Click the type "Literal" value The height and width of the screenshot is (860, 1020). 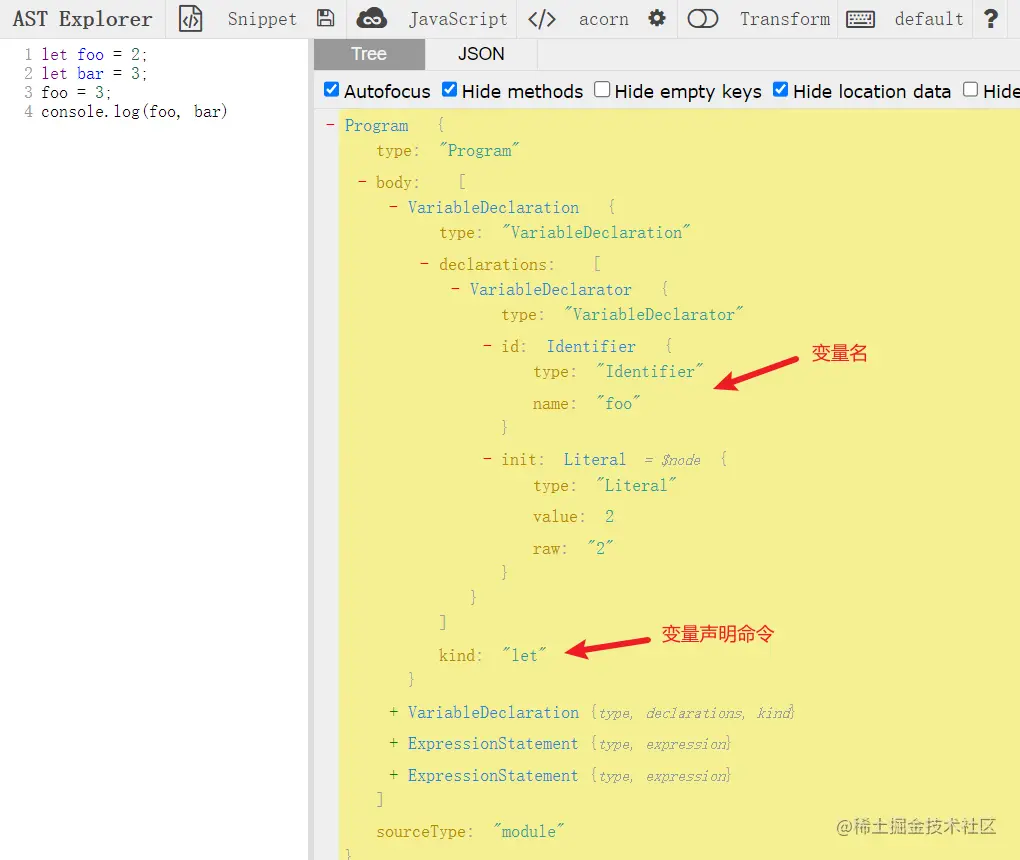pyautogui.click(x=636, y=485)
